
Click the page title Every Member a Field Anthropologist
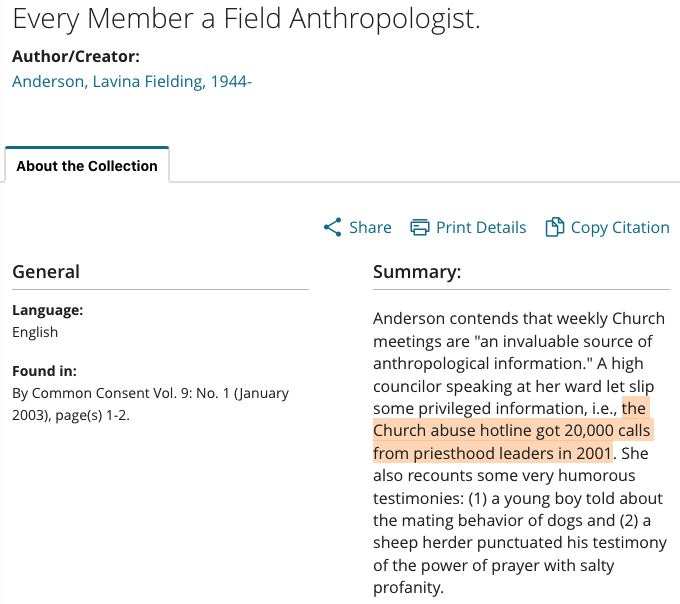[246, 19]
